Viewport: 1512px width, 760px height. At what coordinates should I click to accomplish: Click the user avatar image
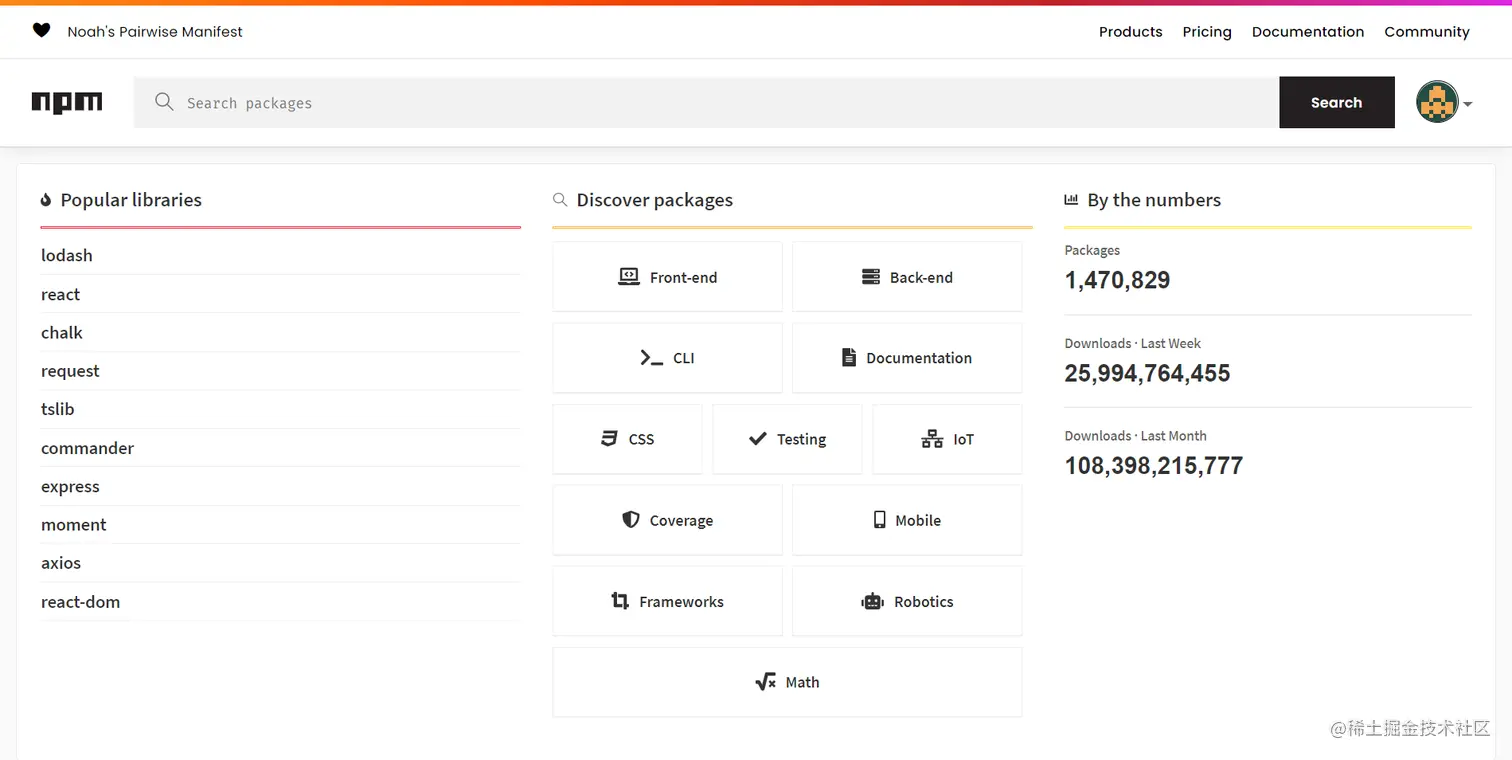click(1437, 102)
